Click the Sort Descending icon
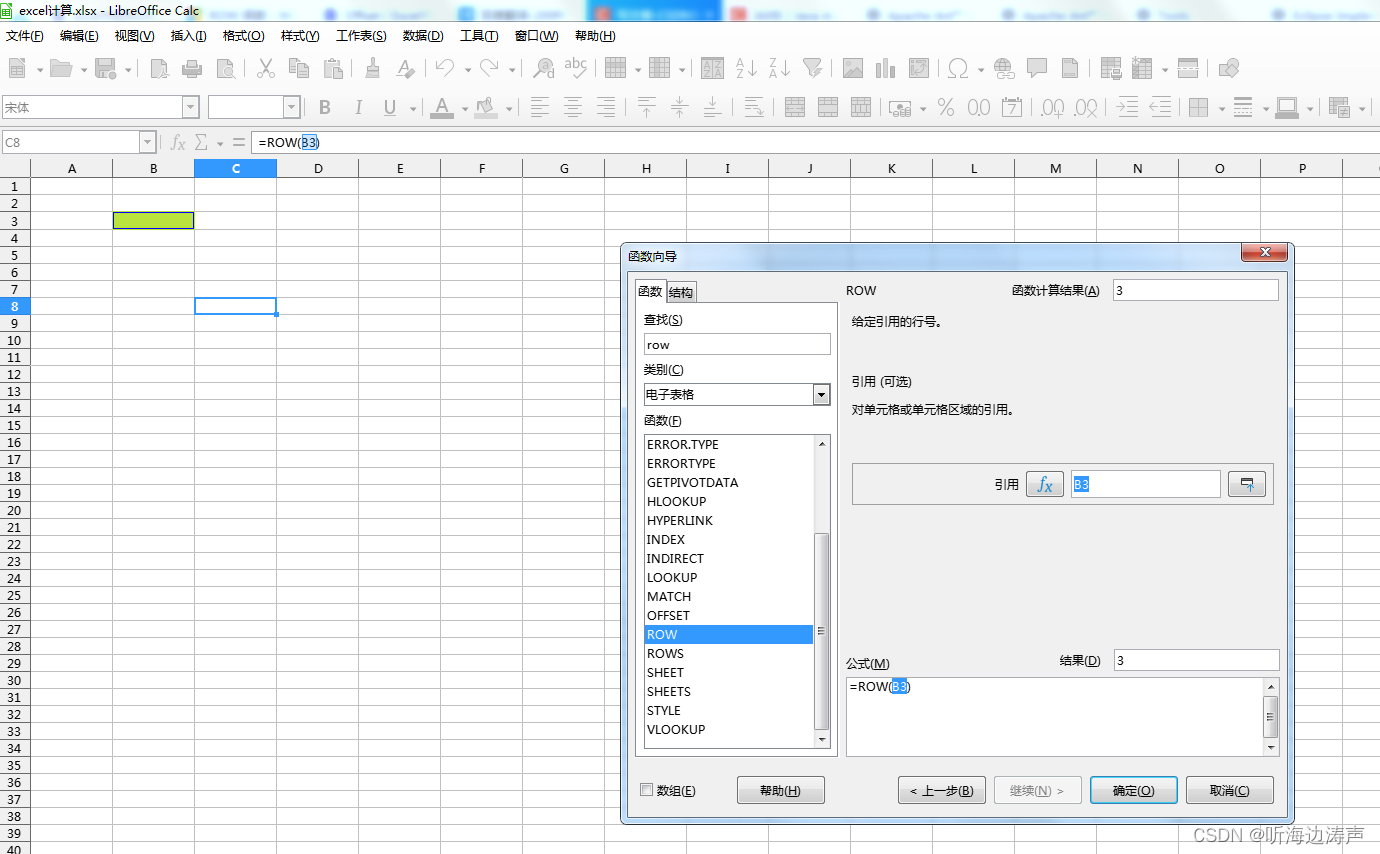 pos(780,68)
